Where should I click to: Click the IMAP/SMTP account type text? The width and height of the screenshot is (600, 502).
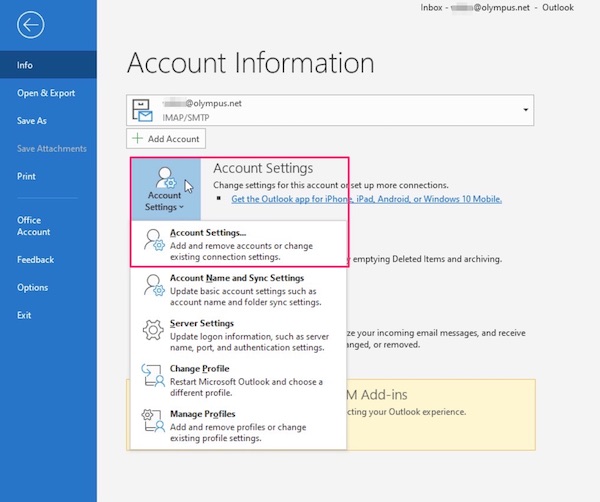[x=186, y=117]
